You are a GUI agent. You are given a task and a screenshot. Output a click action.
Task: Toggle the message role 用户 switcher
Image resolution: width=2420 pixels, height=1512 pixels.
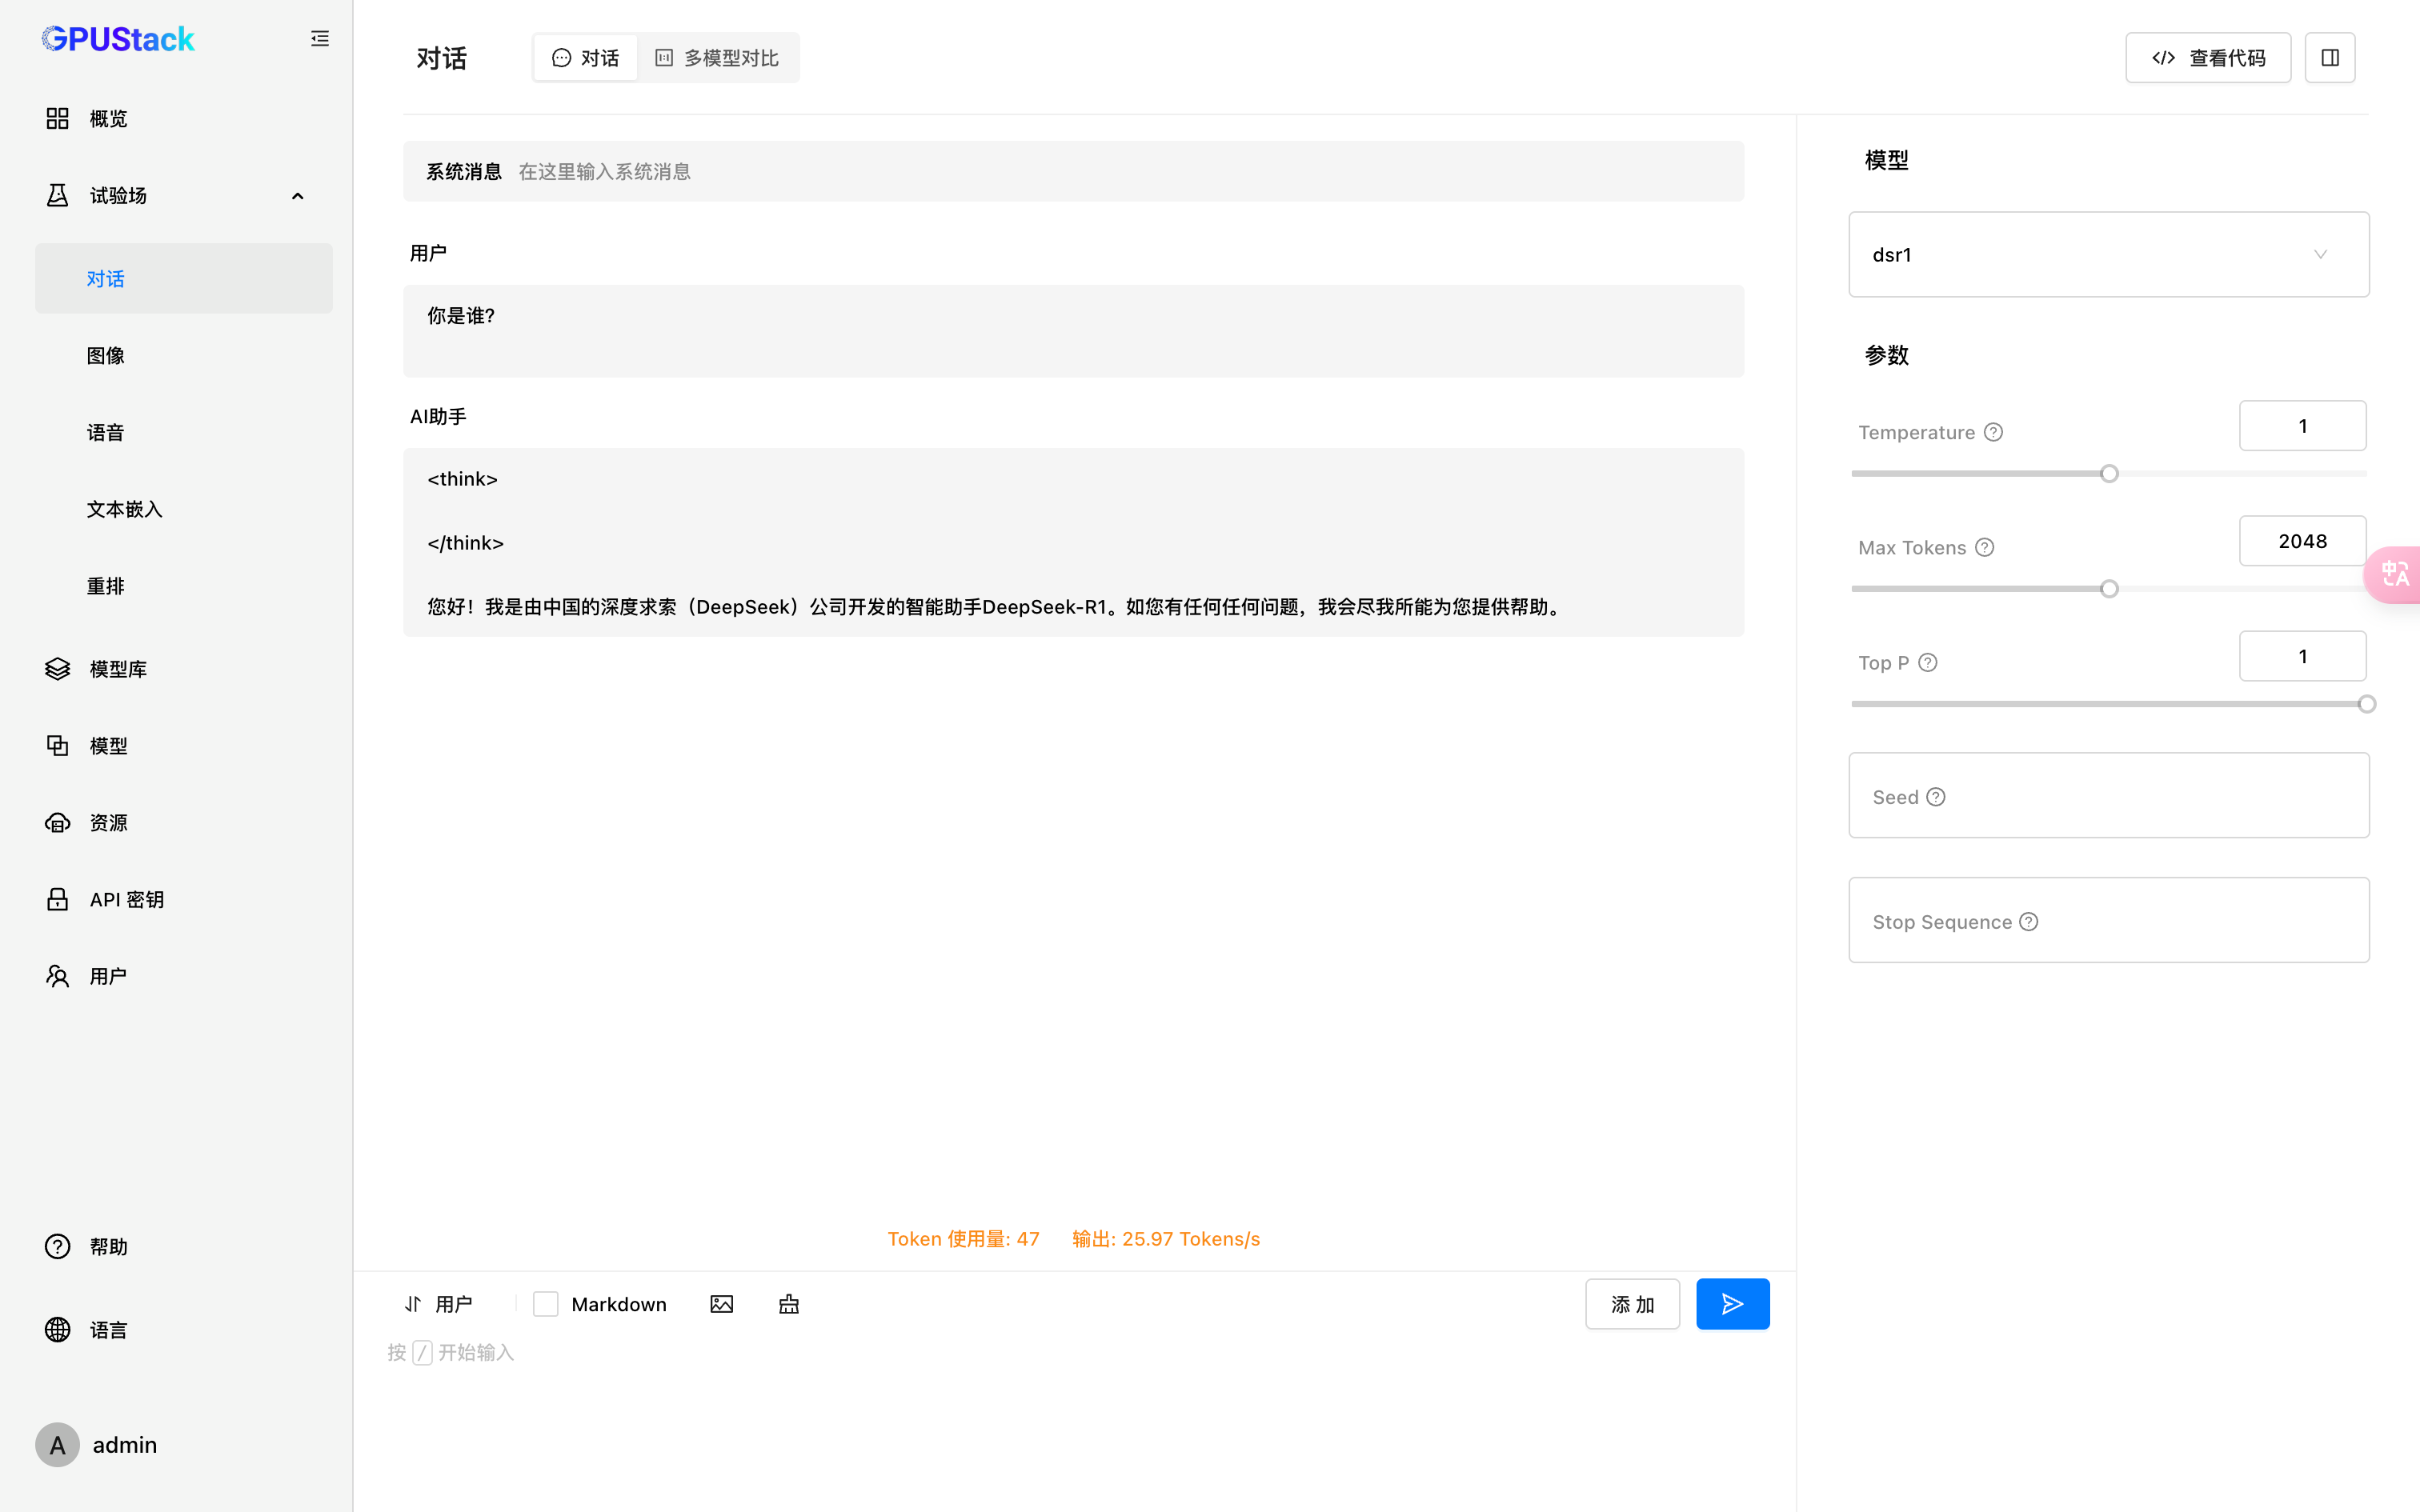coord(439,1304)
